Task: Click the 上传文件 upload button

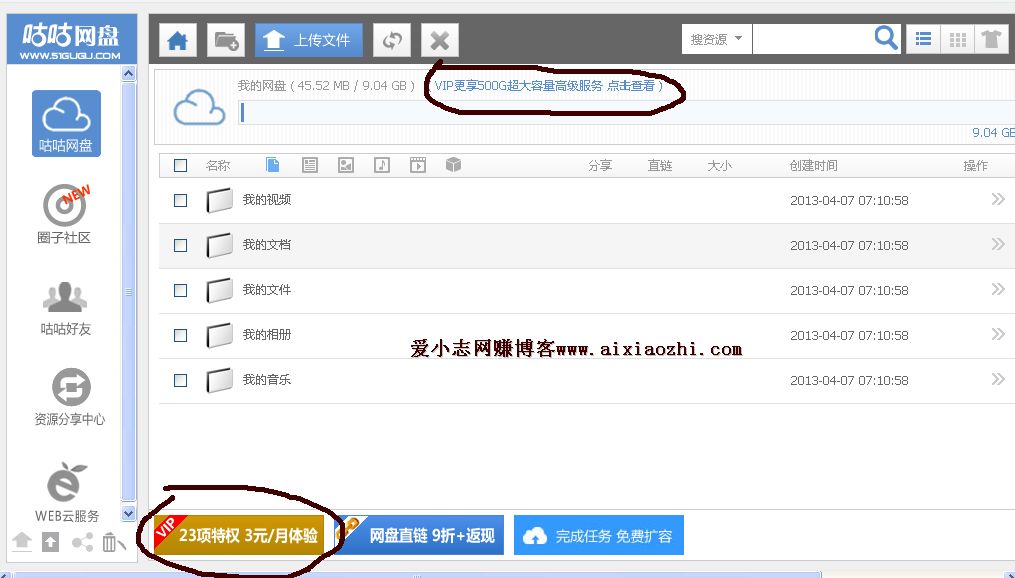Action: [x=309, y=40]
